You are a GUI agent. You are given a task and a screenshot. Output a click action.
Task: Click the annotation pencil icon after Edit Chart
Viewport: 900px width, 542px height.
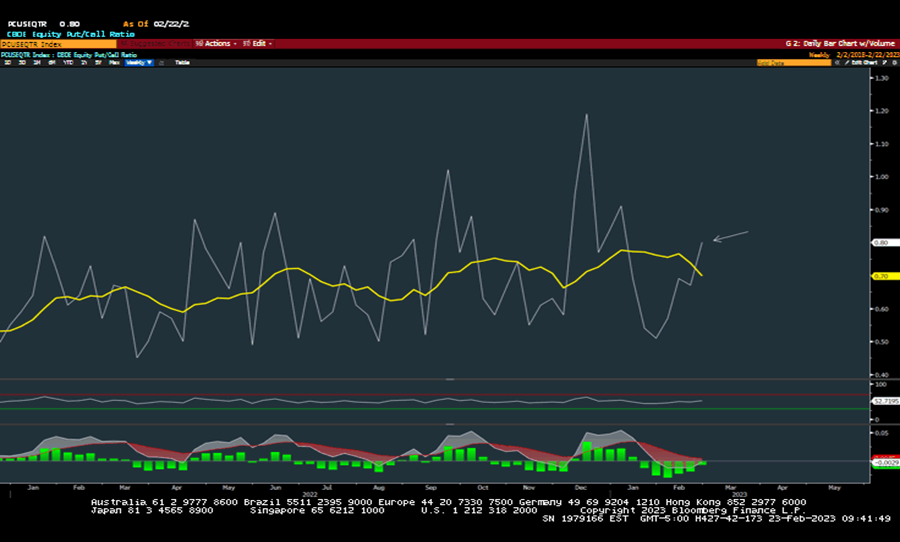tap(885, 63)
